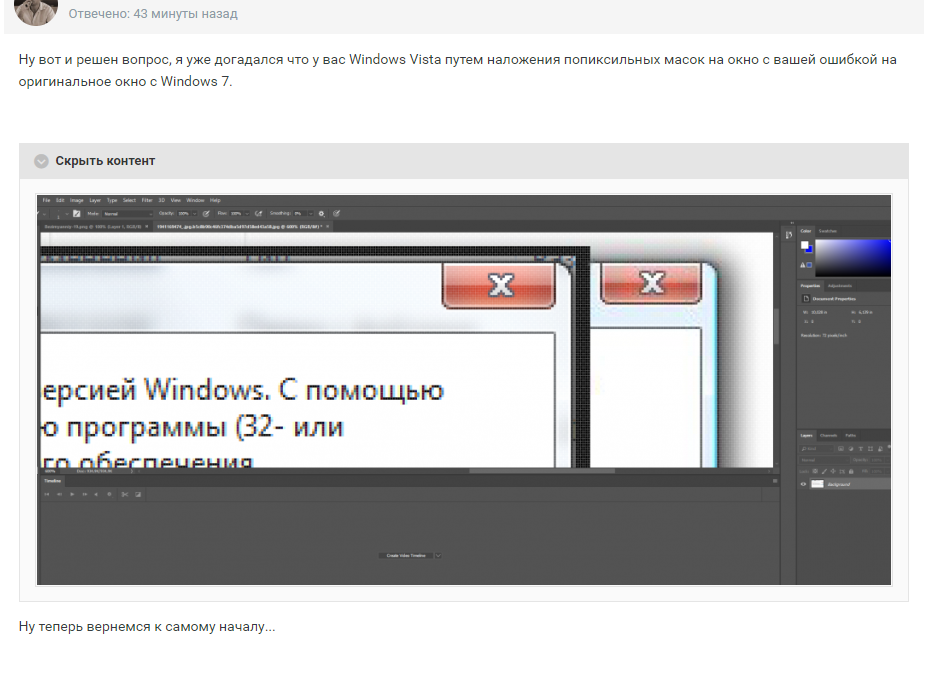This screenshot has height=682, width=930.
Task: Enable airbrush mode in the options bar
Action: [258, 213]
